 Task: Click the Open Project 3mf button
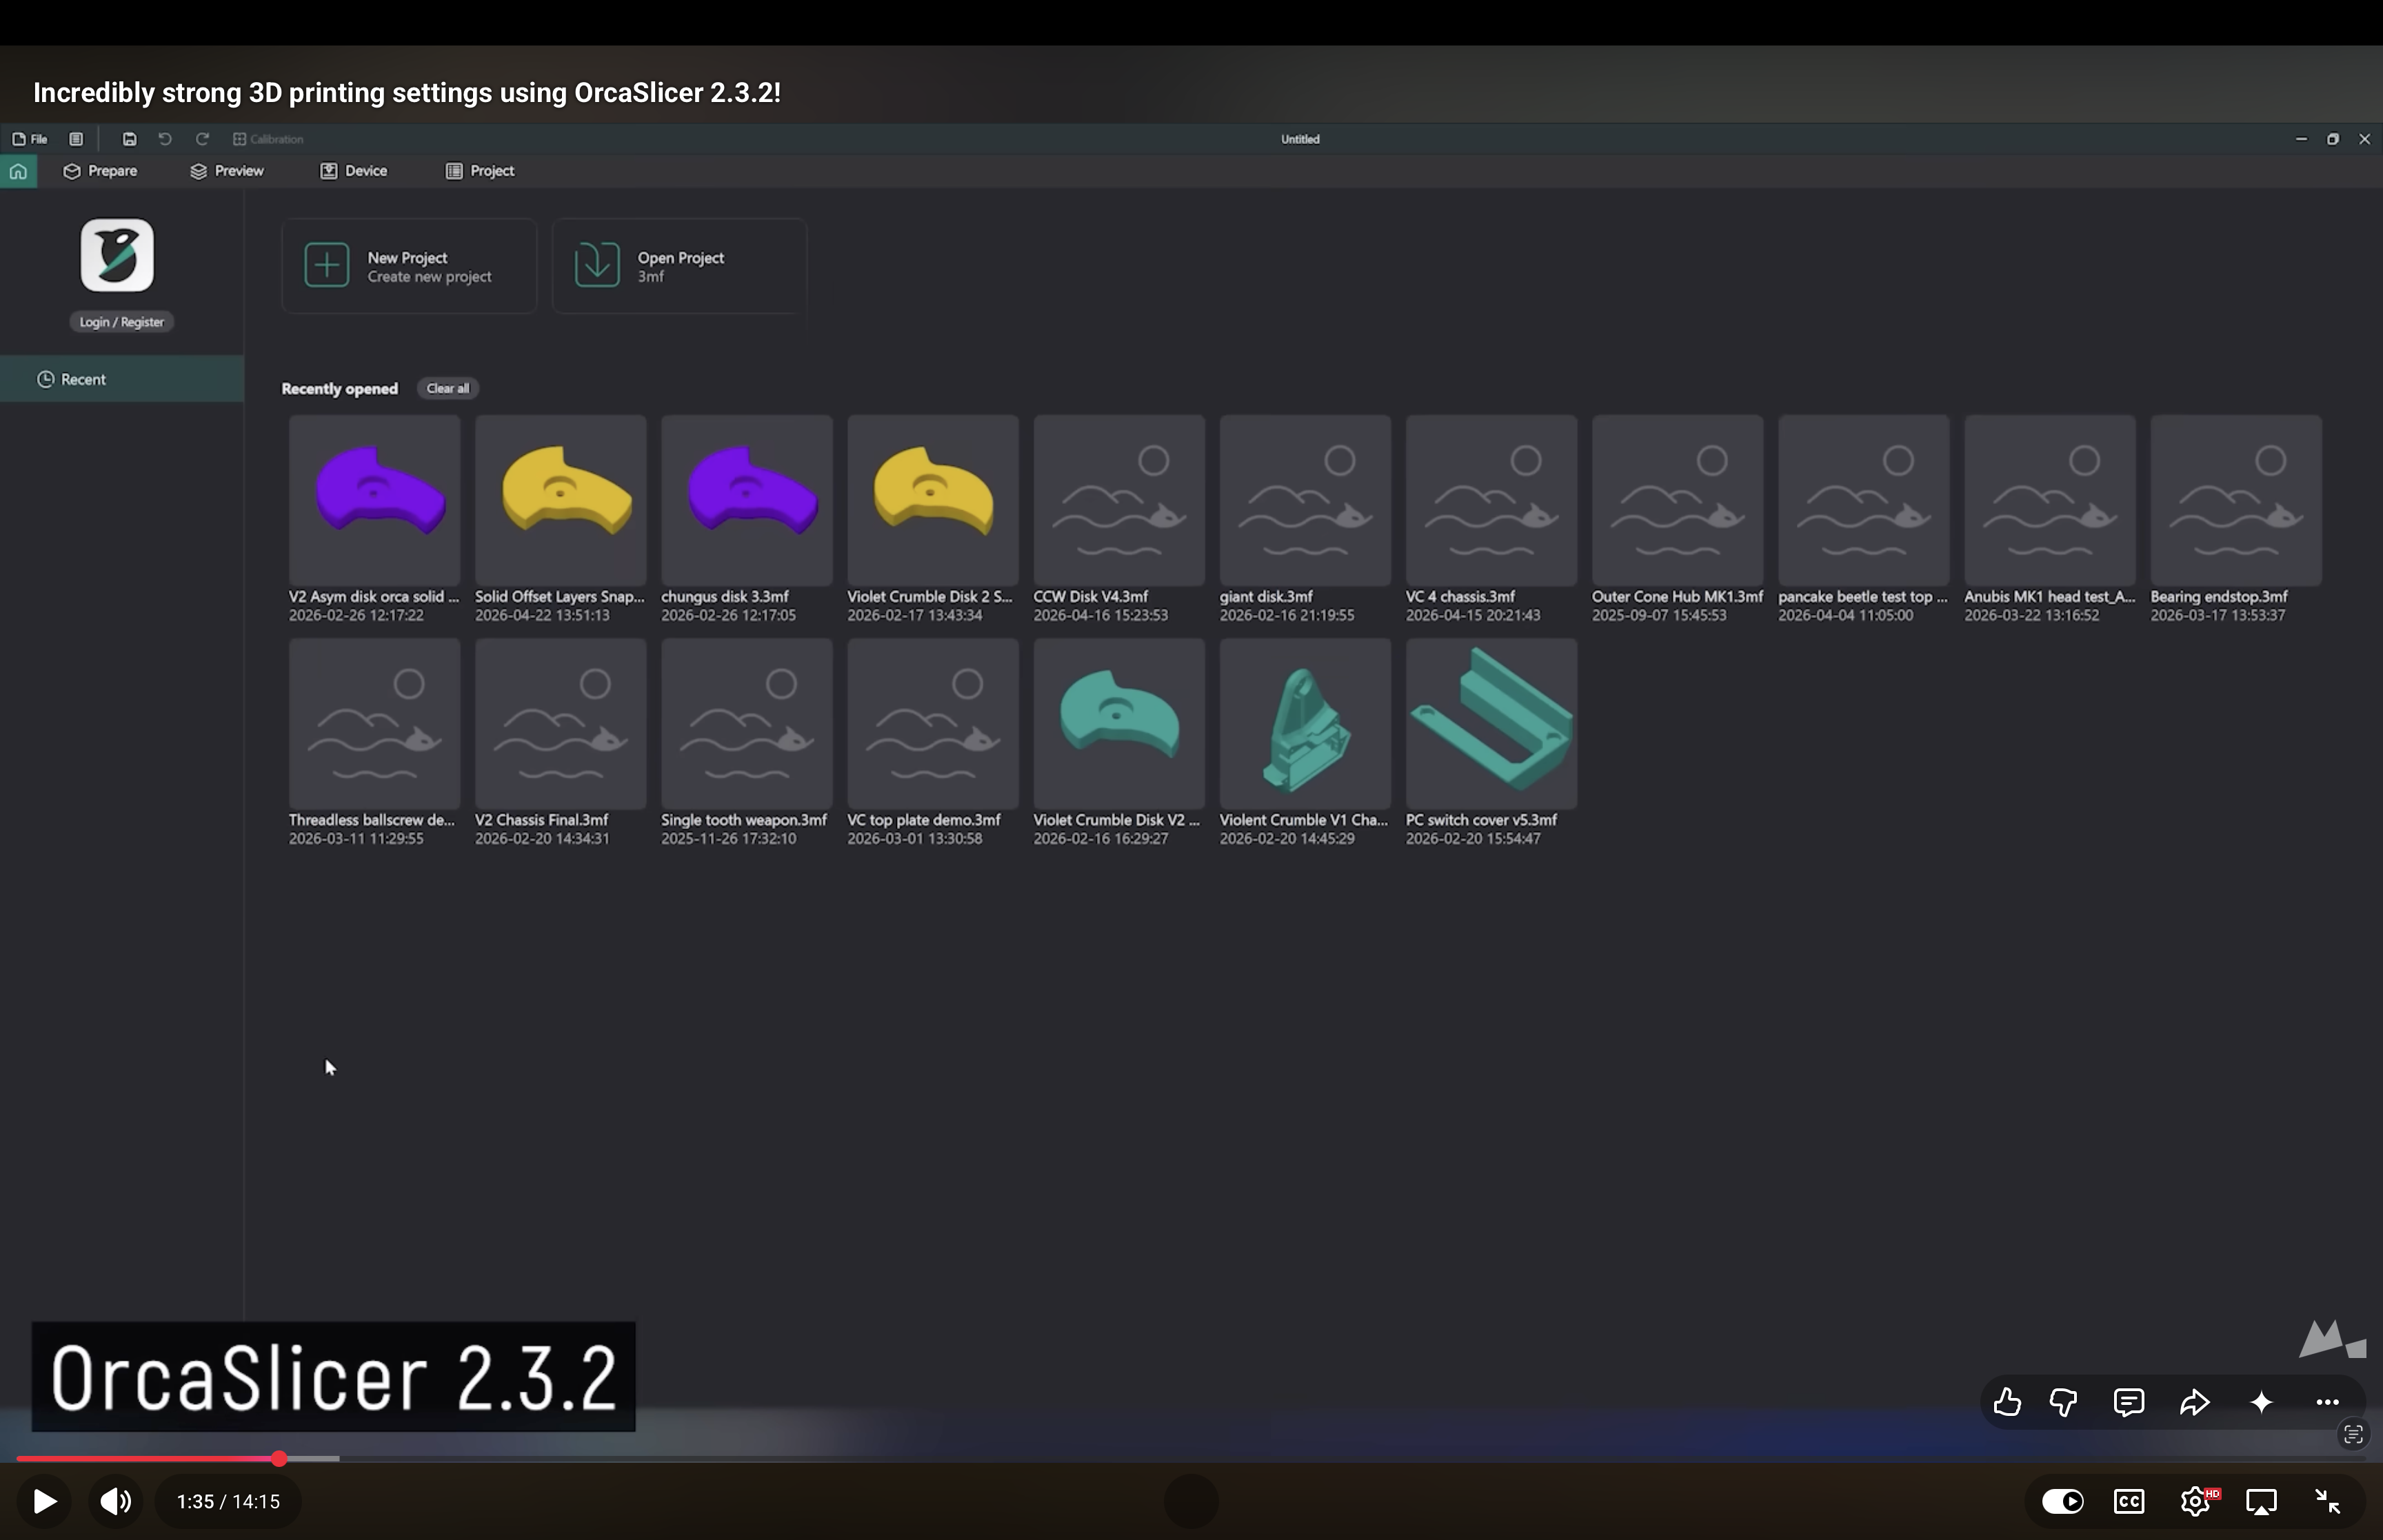(x=679, y=266)
